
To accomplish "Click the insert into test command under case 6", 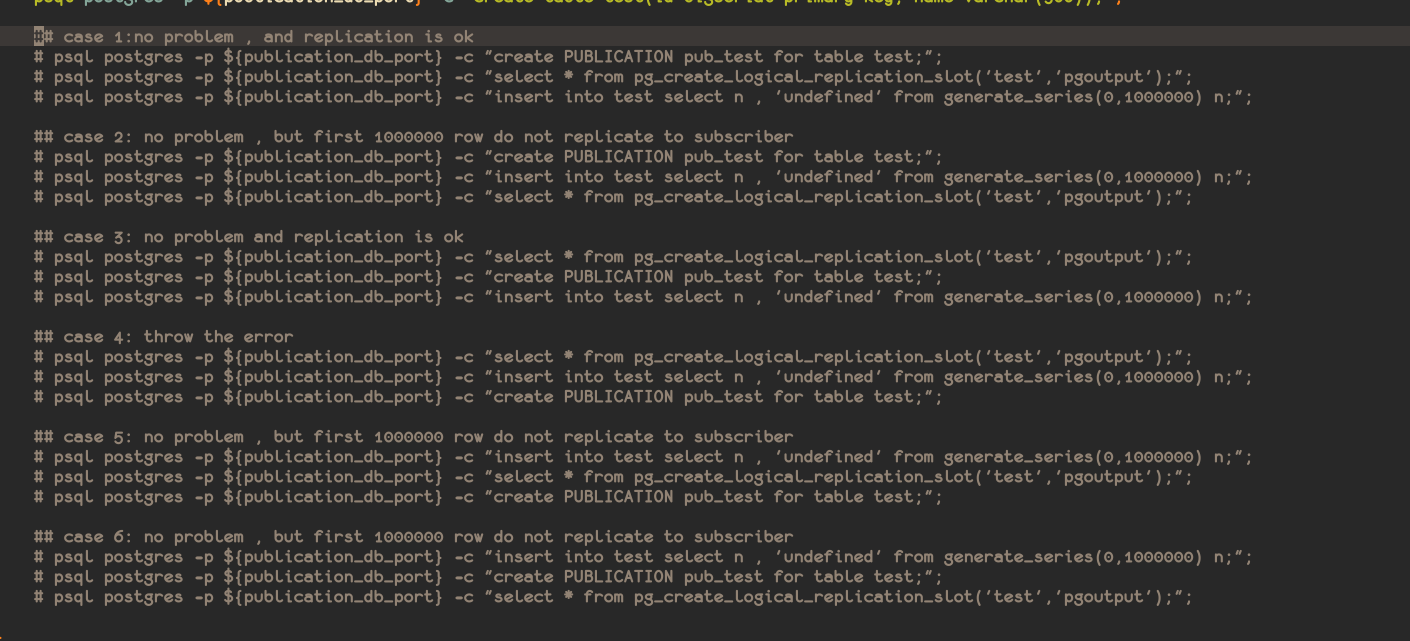I will [643, 557].
